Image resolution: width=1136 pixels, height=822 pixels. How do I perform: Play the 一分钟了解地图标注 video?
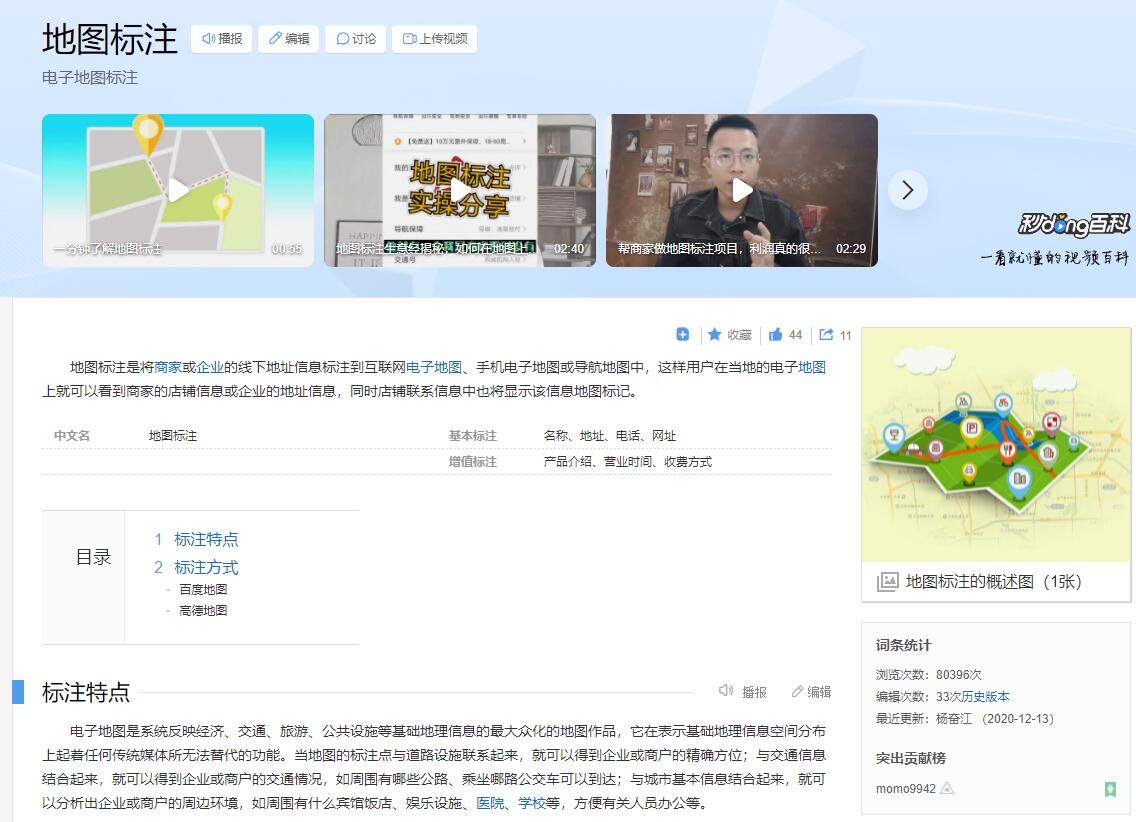click(178, 190)
